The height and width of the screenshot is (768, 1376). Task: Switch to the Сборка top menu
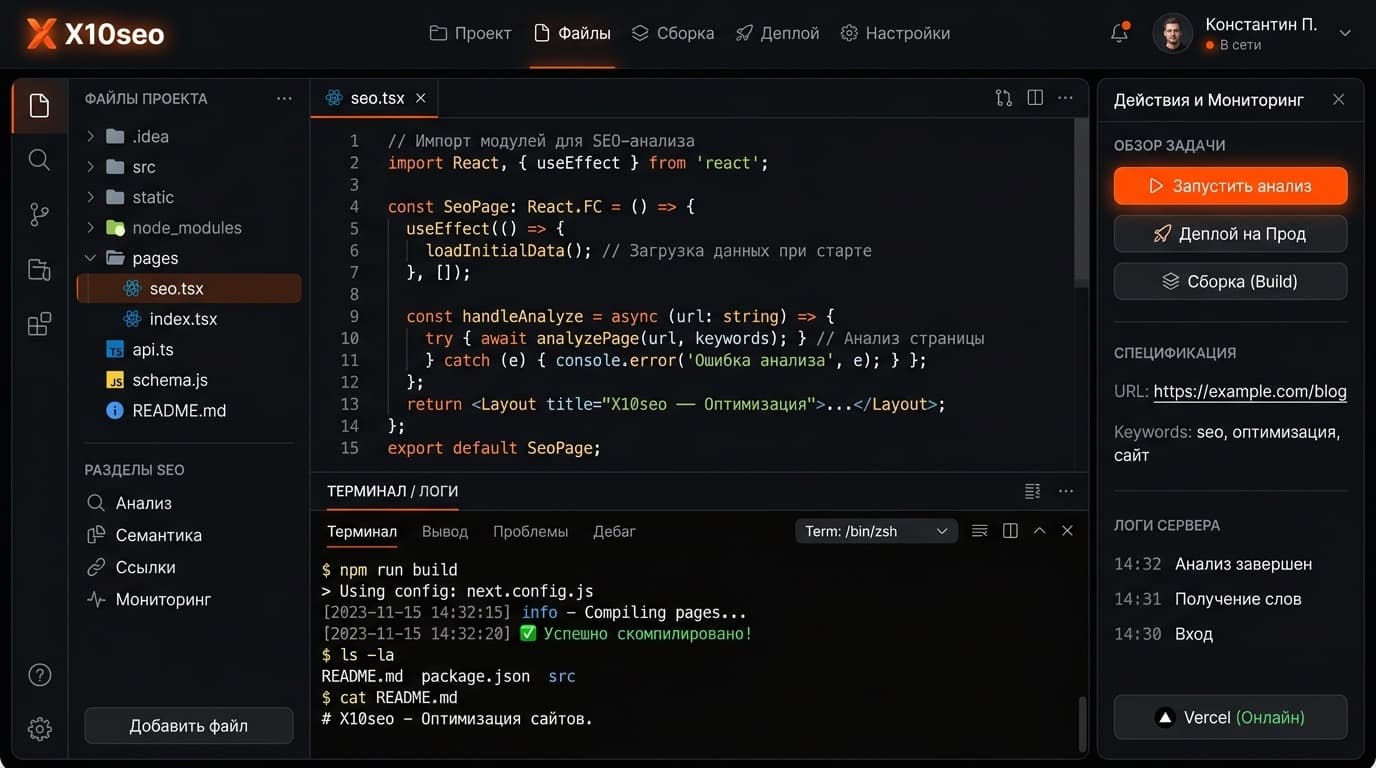click(673, 33)
